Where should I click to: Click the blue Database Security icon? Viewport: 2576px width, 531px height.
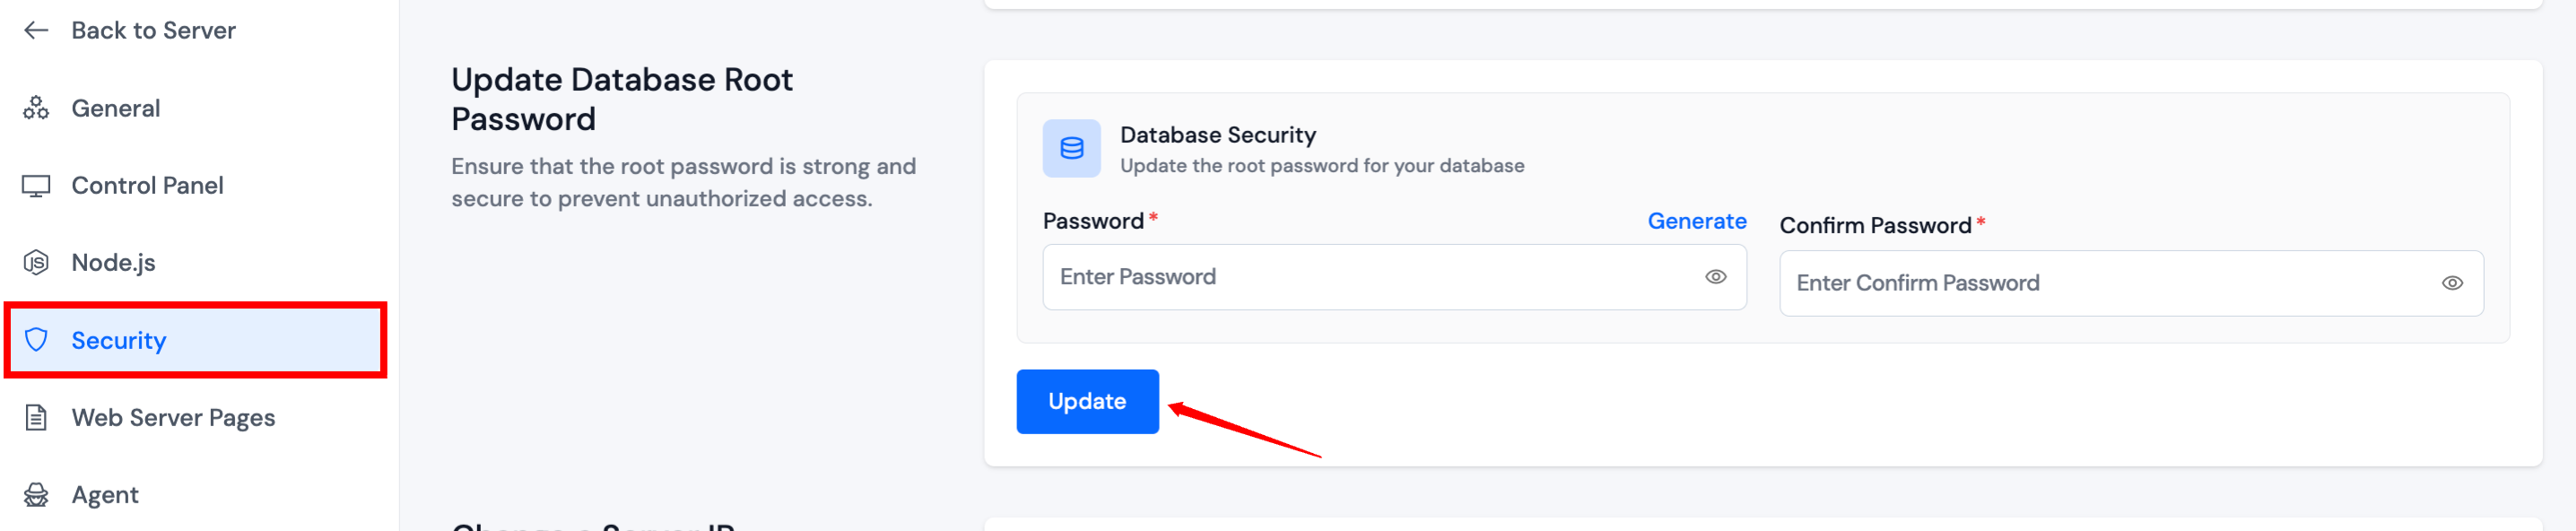click(x=1071, y=149)
